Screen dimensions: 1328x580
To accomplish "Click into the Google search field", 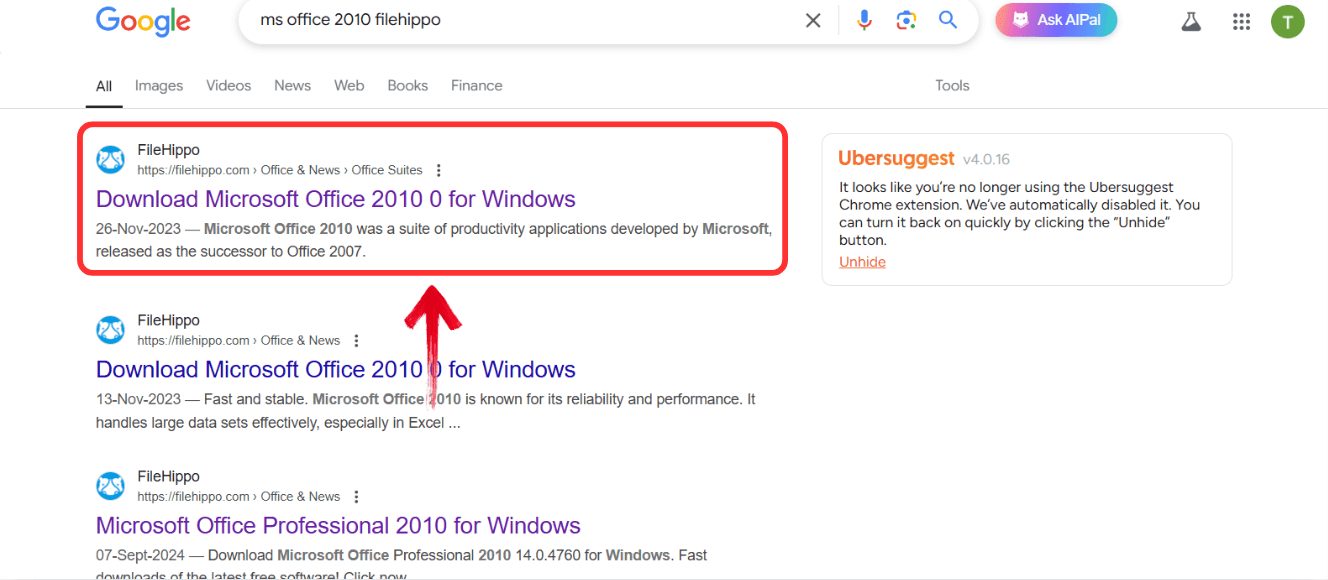I will pyautogui.click(x=520, y=21).
